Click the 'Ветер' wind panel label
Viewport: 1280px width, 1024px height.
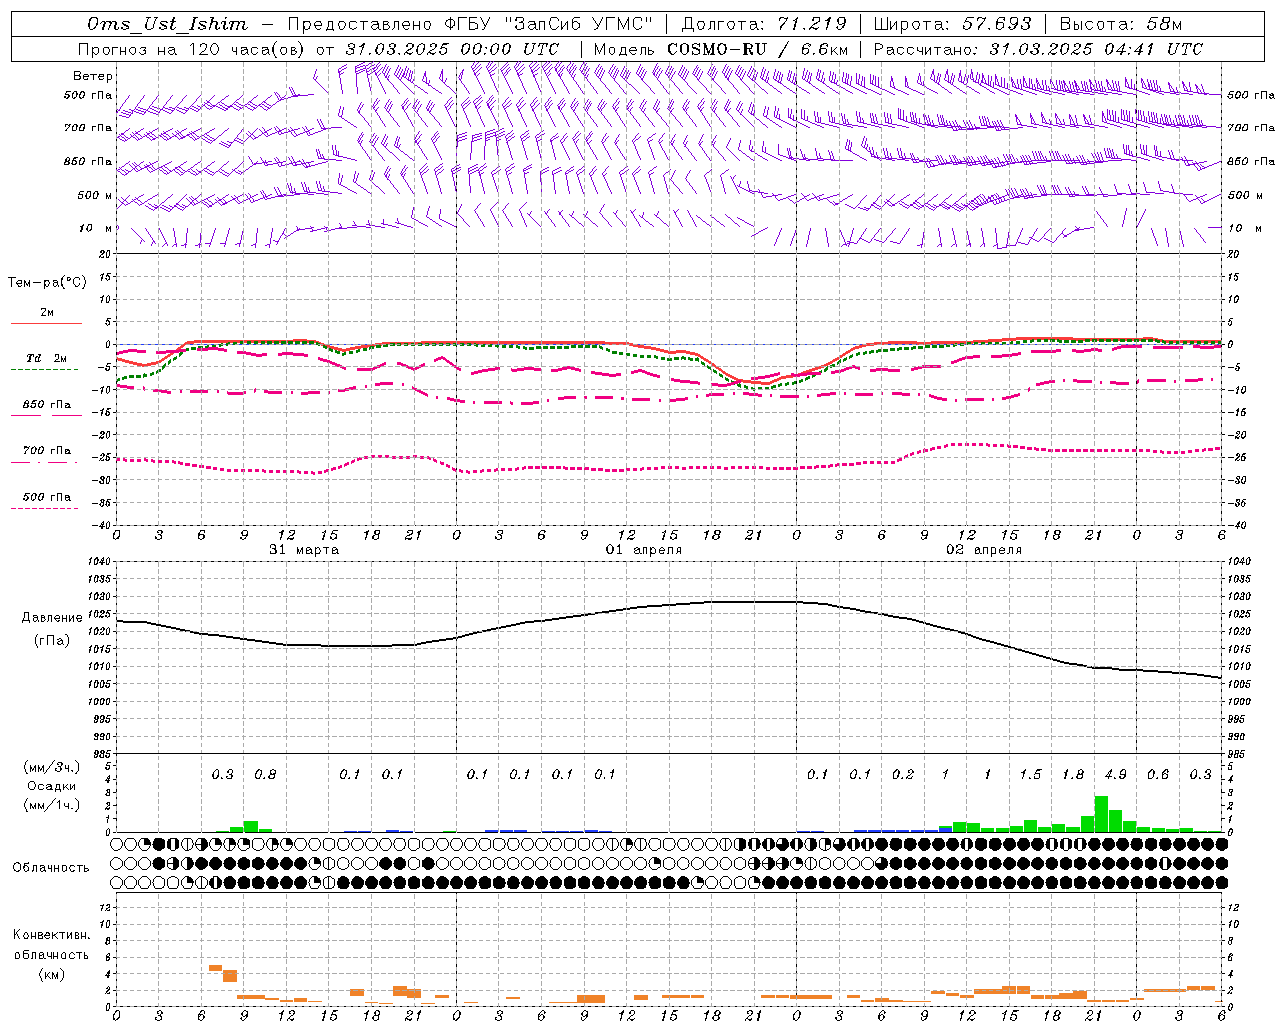(93, 76)
